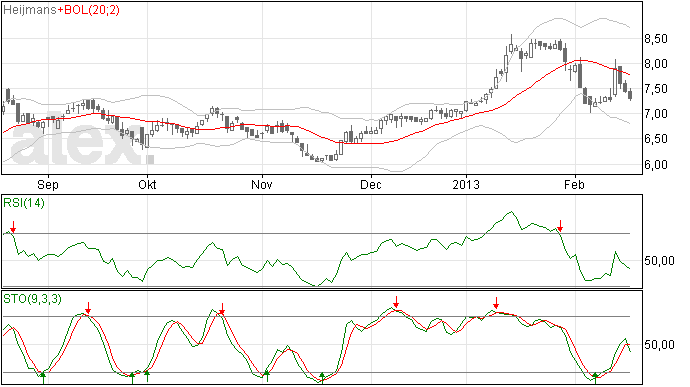Click the Sep month label
Image resolution: width=690 pixels, height=387 pixels.
coord(48,184)
